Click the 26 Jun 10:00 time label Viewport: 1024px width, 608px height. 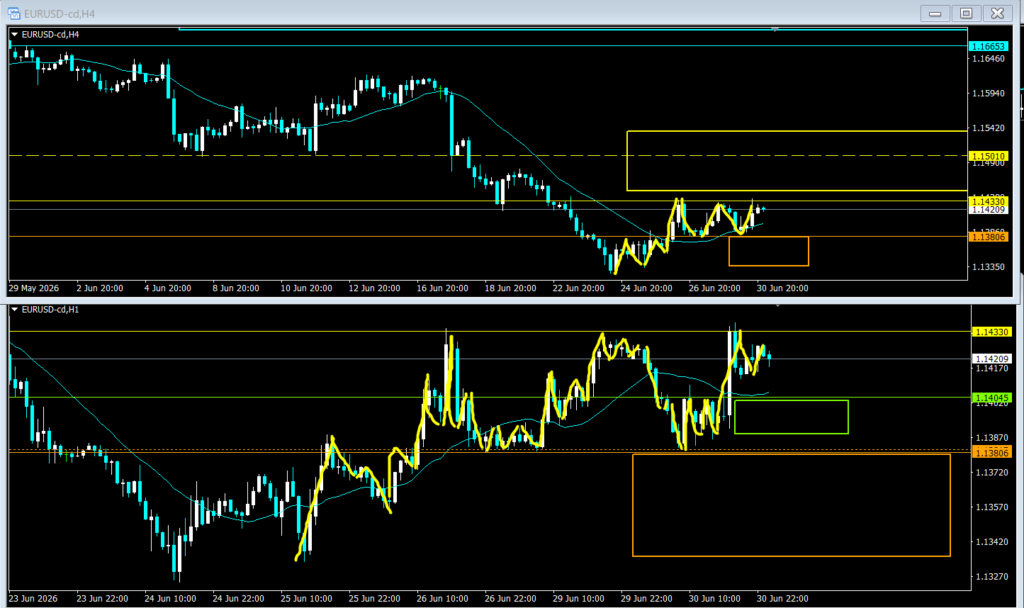click(x=442, y=598)
